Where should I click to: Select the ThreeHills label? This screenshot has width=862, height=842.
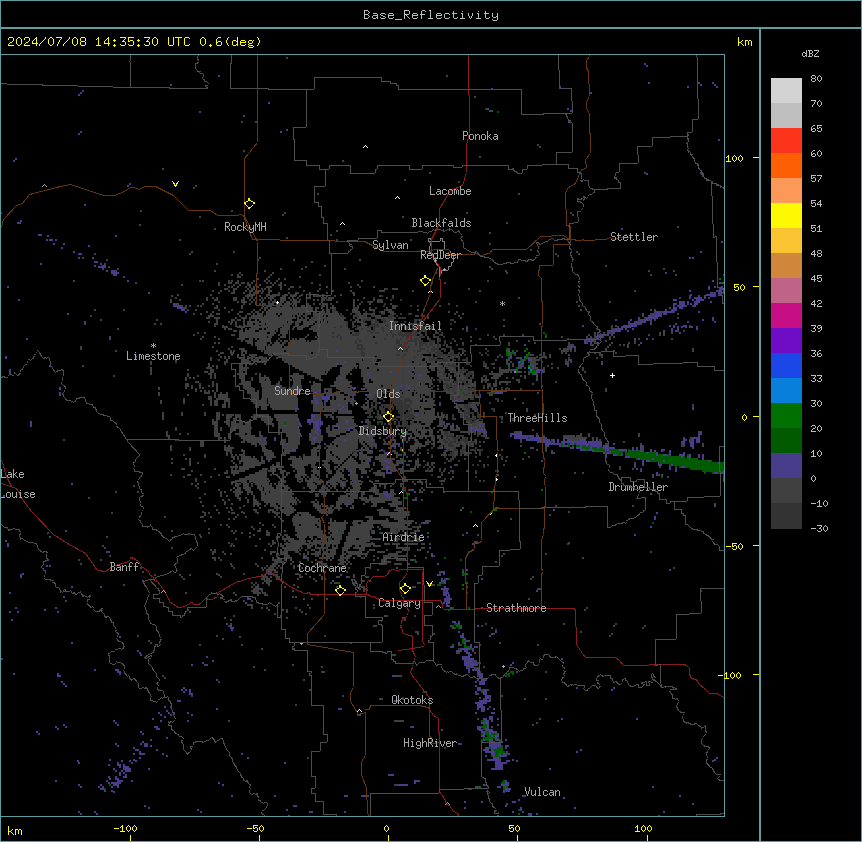click(537, 418)
